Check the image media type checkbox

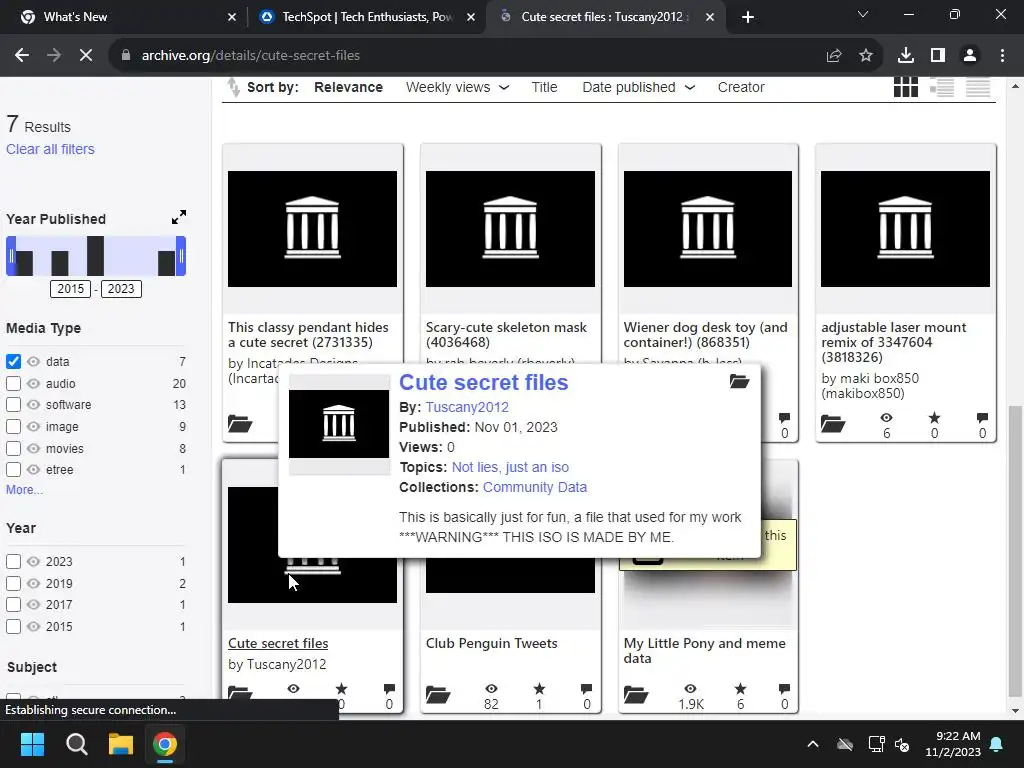(14, 426)
